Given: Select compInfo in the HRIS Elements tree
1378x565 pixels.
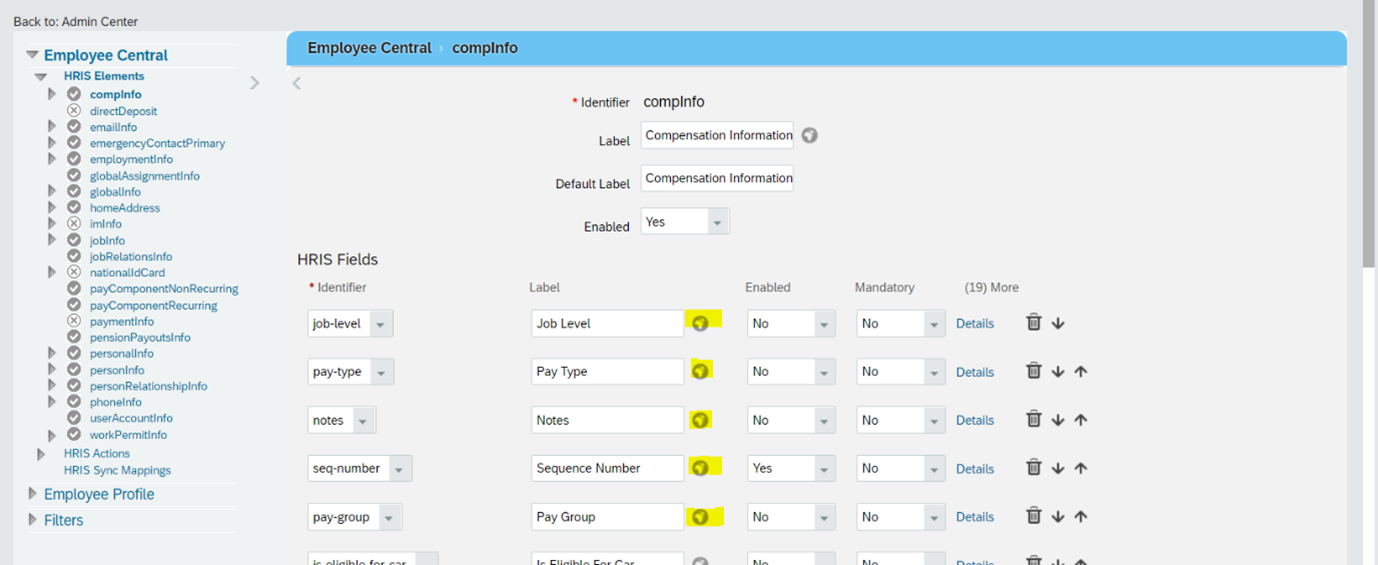Looking at the screenshot, I should [116, 95].
